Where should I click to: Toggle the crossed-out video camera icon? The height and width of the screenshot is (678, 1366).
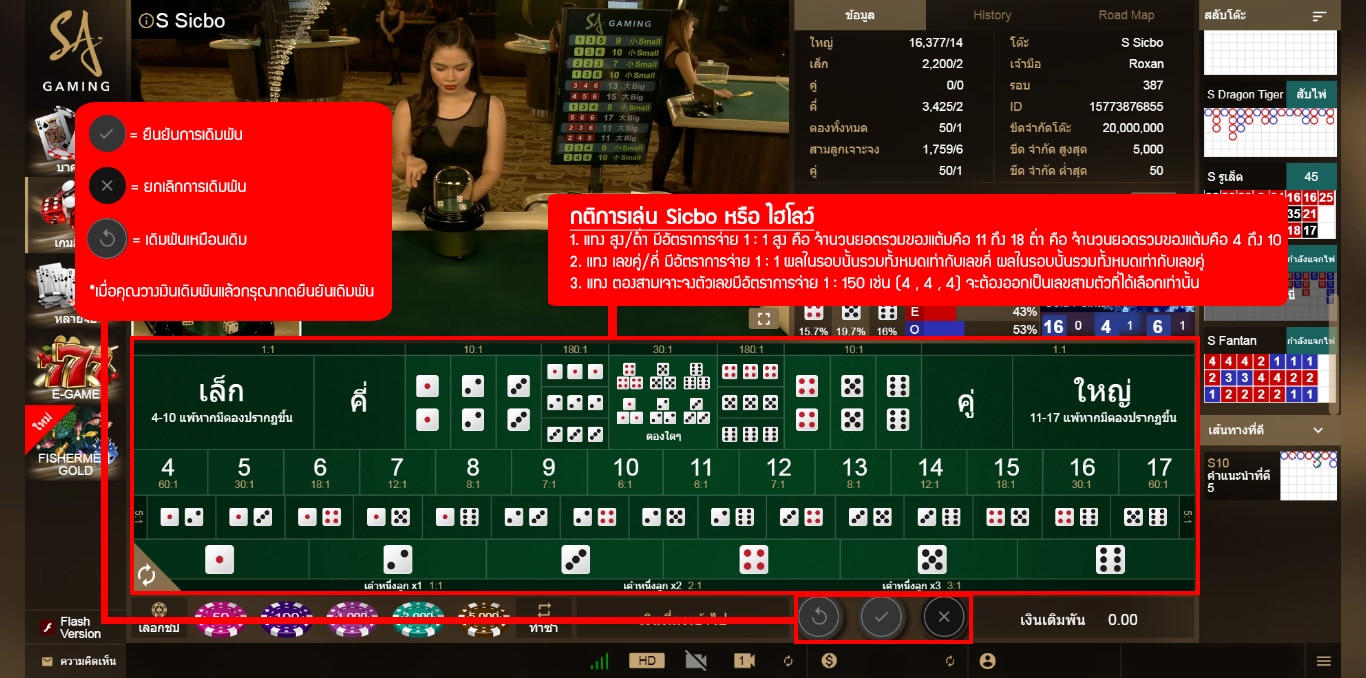tap(696, 661)
